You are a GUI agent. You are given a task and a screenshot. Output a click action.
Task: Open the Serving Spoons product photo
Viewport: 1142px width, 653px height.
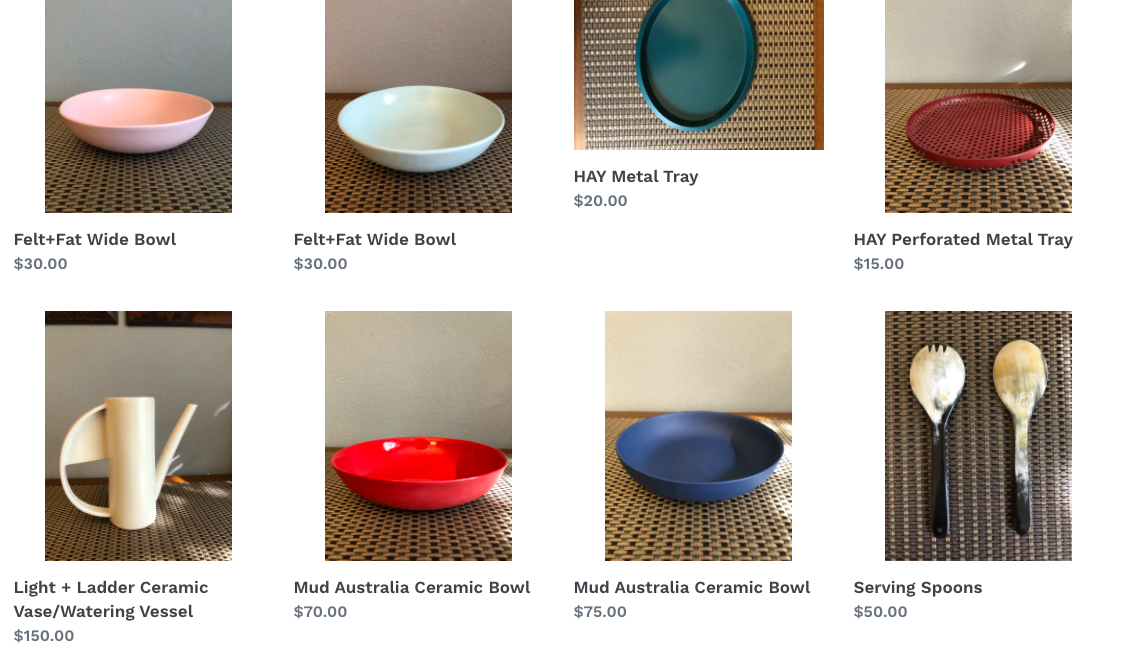[978, 436]
